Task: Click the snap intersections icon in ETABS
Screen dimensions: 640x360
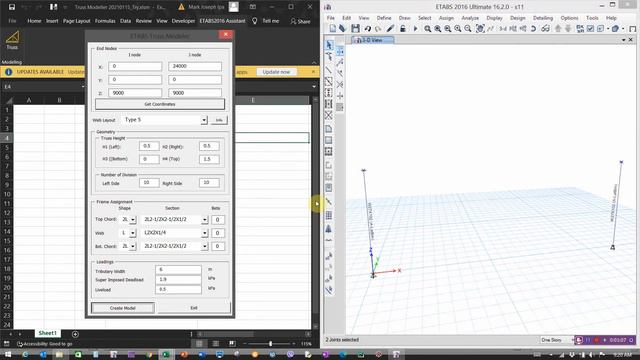Action: click(x=340, y=84)
